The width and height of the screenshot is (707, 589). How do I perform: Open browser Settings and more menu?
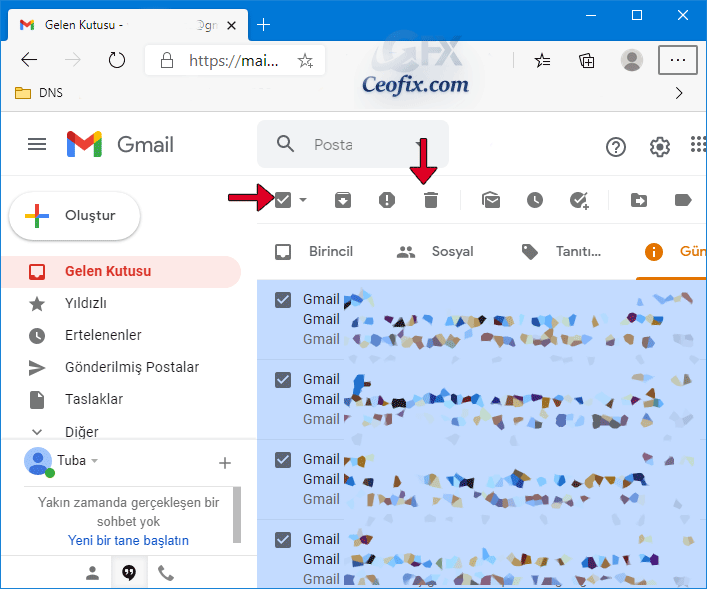(x=678, y=60)
